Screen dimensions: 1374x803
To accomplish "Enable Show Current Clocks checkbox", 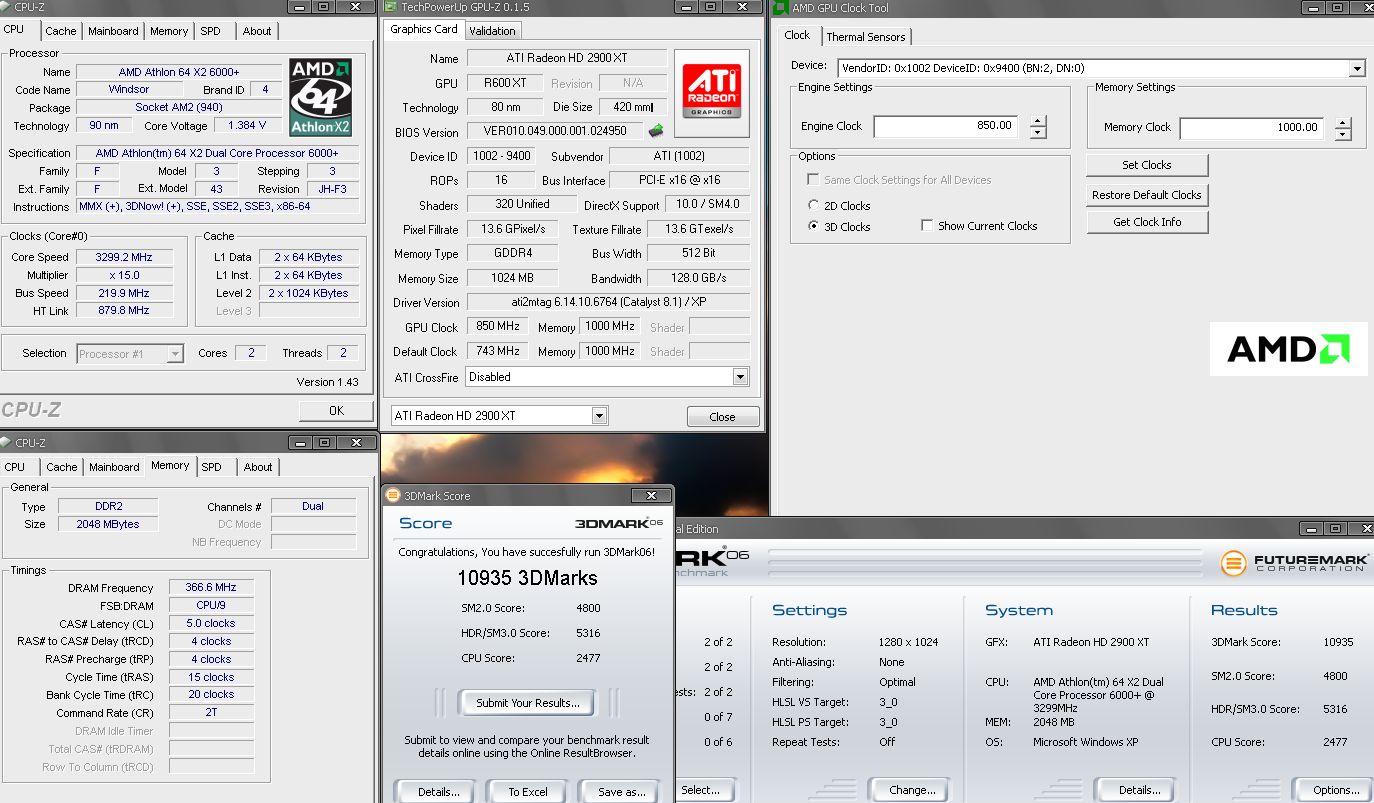I will pyautogui.click(x=927, y=226).
